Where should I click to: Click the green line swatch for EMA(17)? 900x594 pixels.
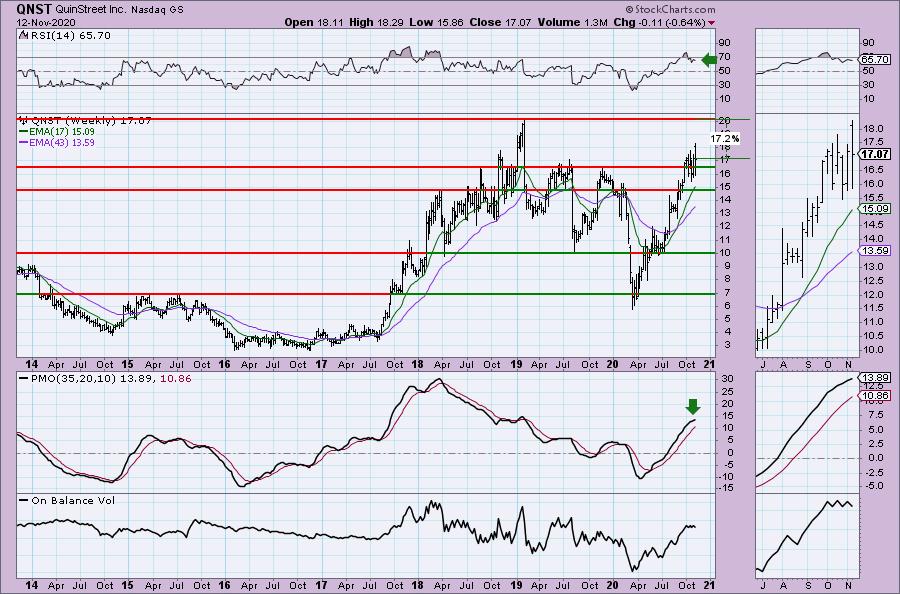click(24, 132)
